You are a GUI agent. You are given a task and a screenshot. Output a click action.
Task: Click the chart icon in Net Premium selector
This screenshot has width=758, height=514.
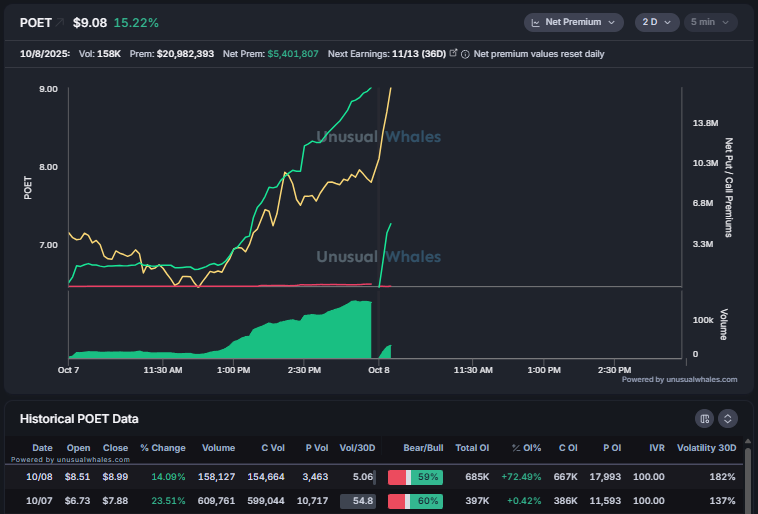[x=536, y=22]
